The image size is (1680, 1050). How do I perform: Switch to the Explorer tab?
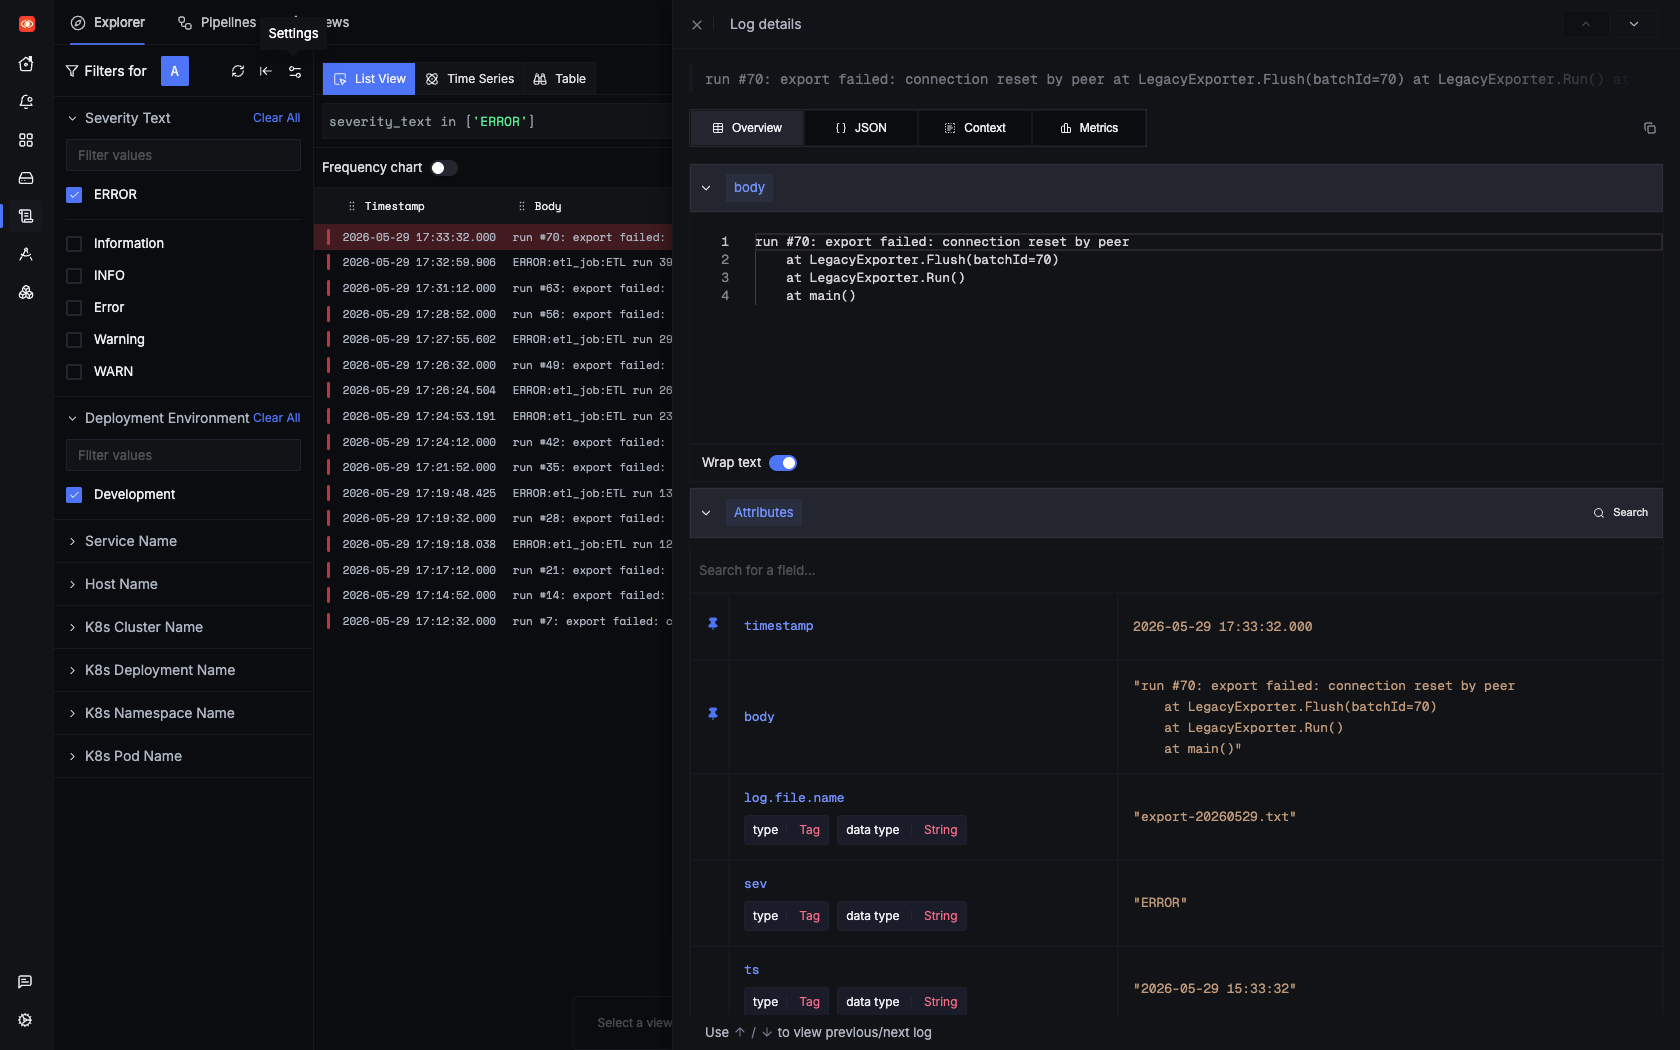pos(108,22)
